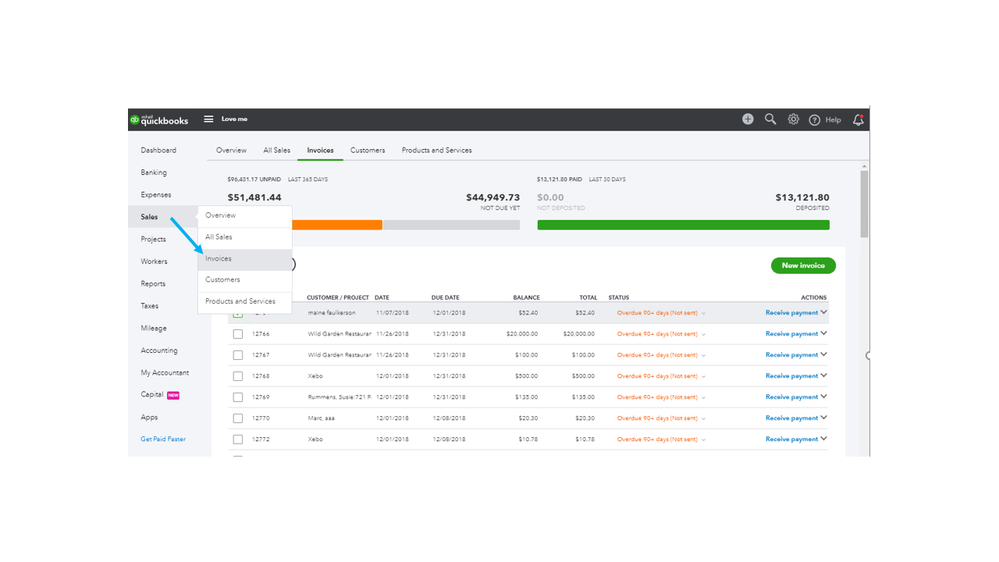Switch to Products and Services tab

point(436,150)
